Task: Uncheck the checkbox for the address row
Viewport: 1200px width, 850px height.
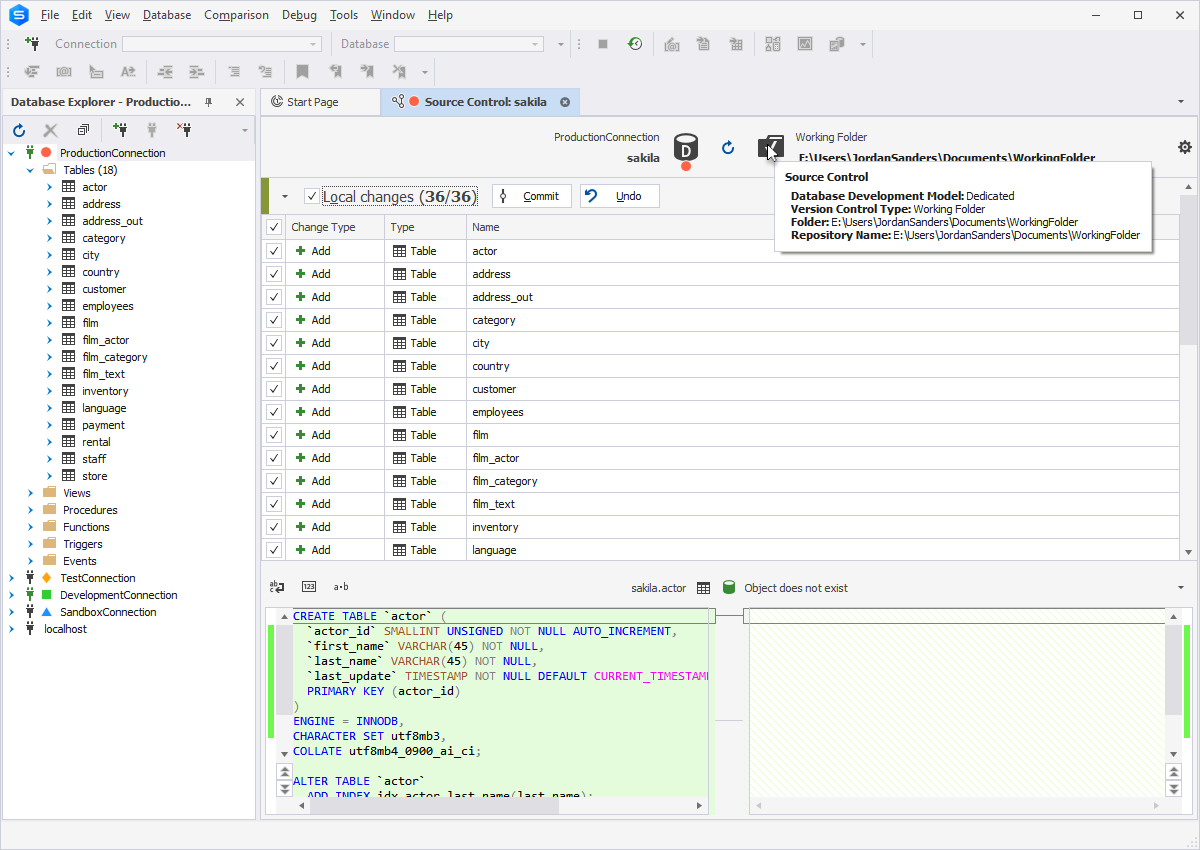Action: tap(274, 274)
